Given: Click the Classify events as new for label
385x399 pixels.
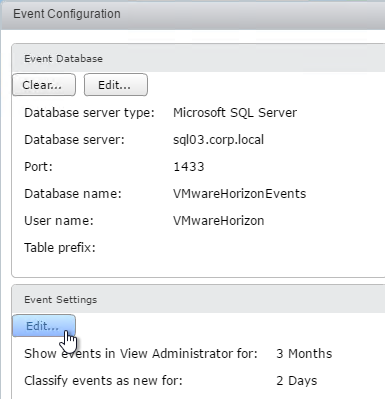Looking at the screenshot, I should [103, 381].
